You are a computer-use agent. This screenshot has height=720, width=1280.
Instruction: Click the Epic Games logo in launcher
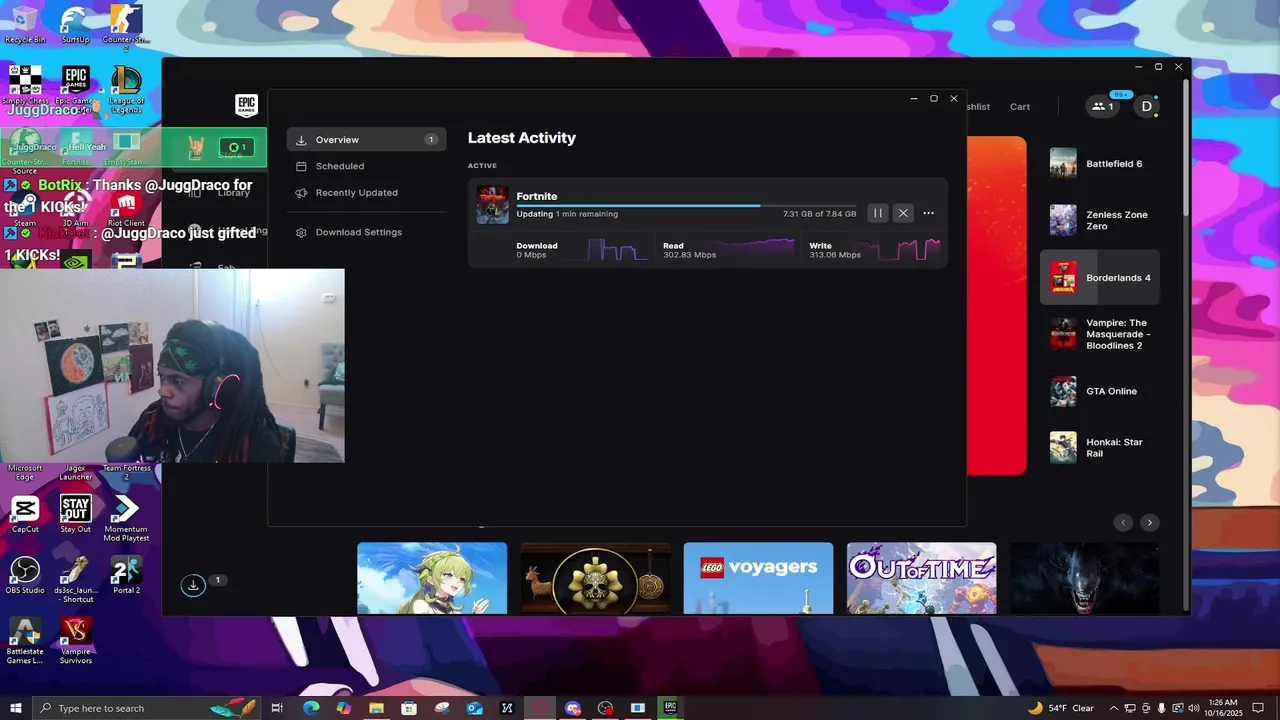246,106
